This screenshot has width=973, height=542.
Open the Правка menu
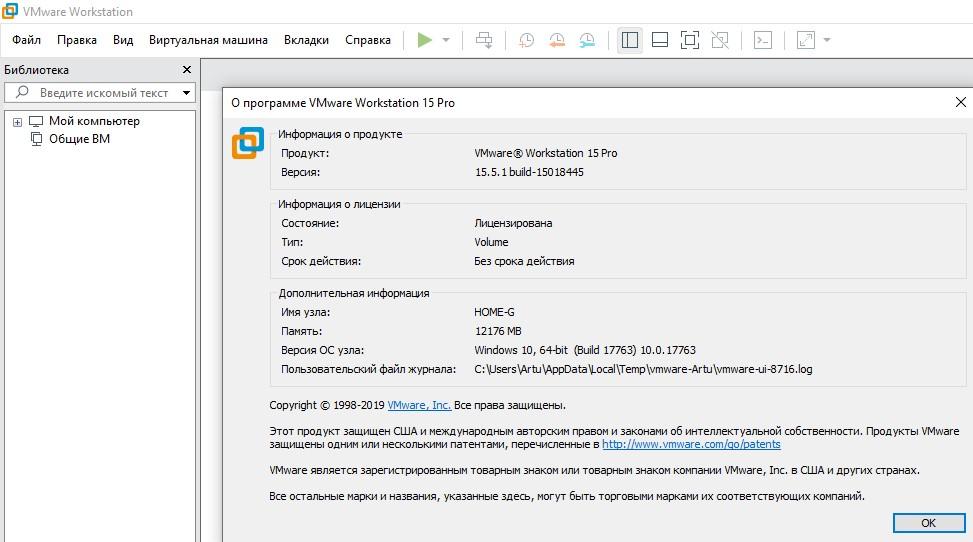point(77,40)
